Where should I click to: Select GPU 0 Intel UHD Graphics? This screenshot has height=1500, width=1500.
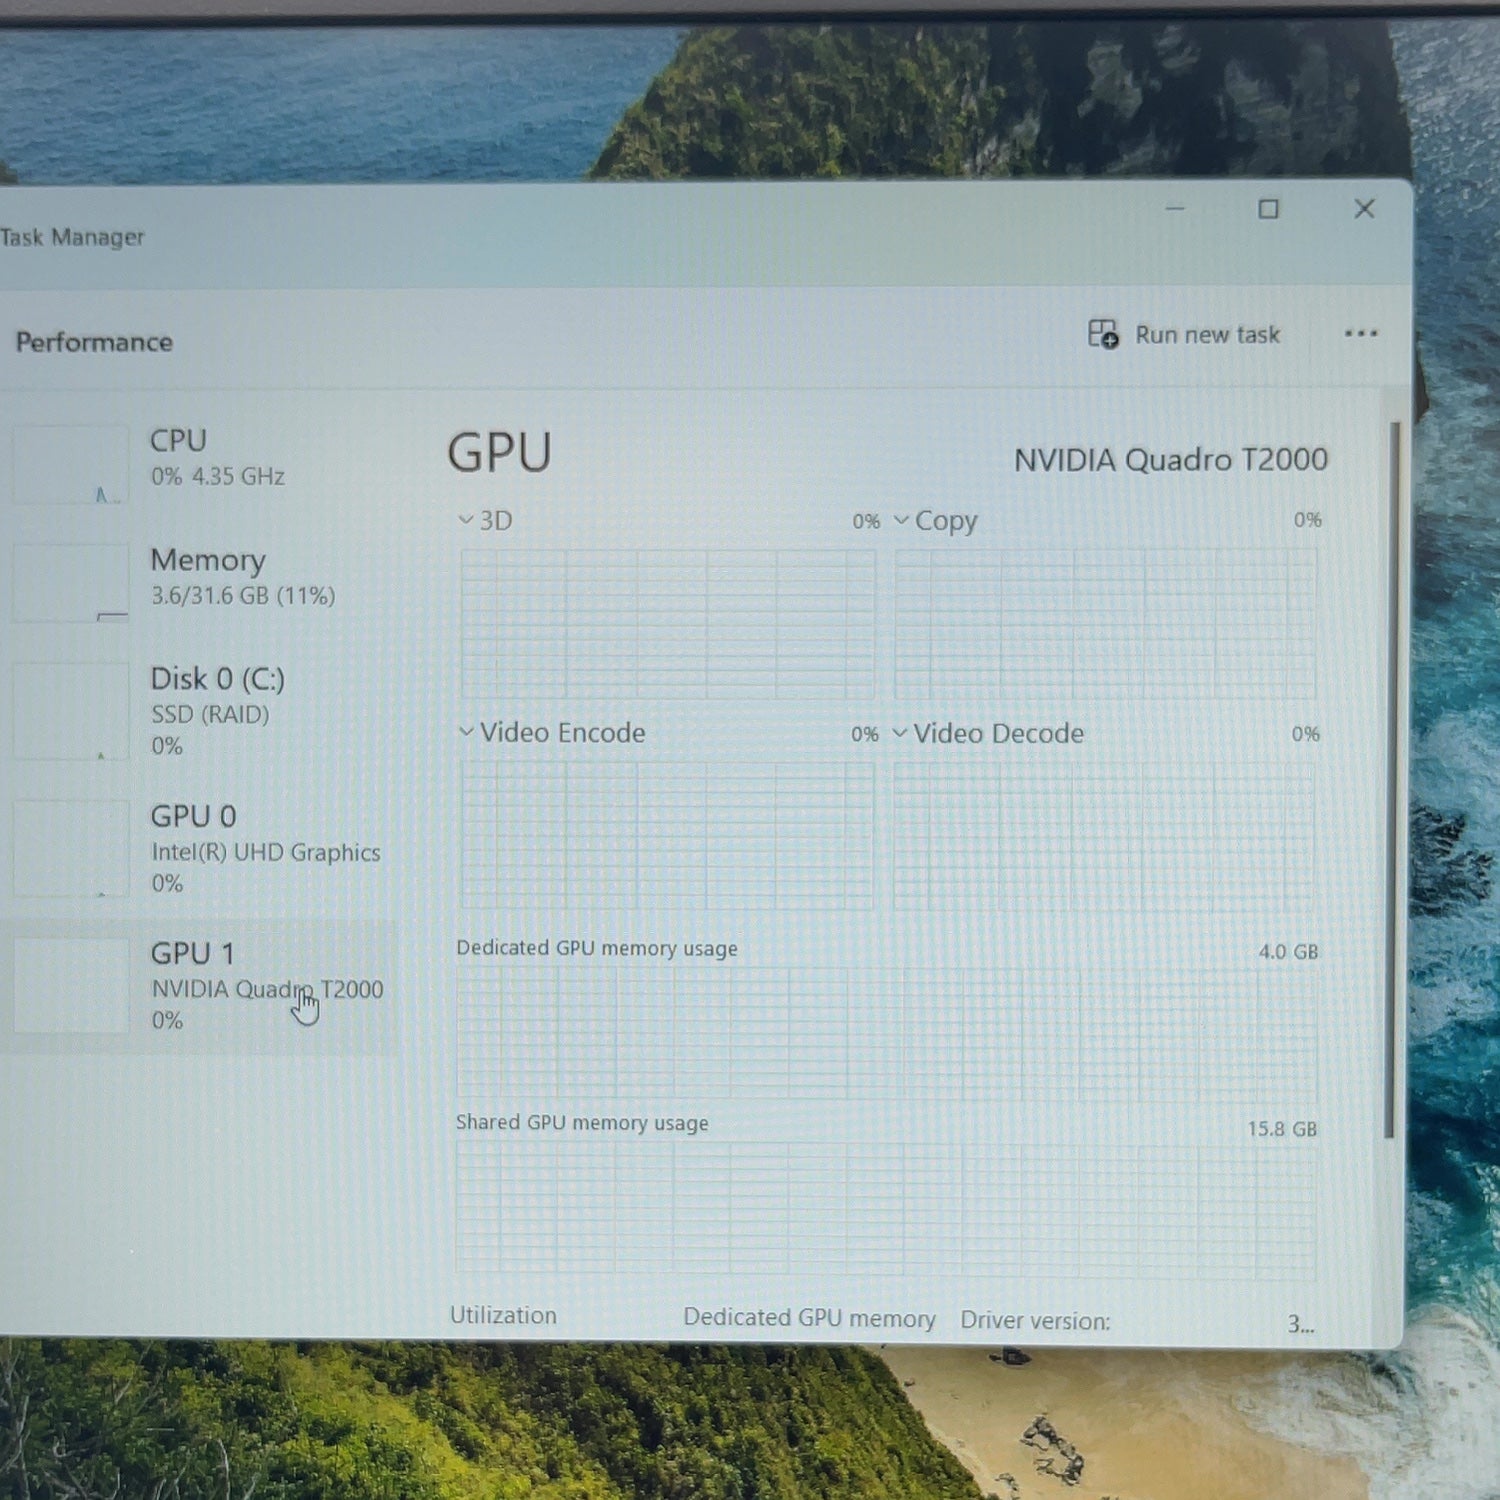point(200,848)
